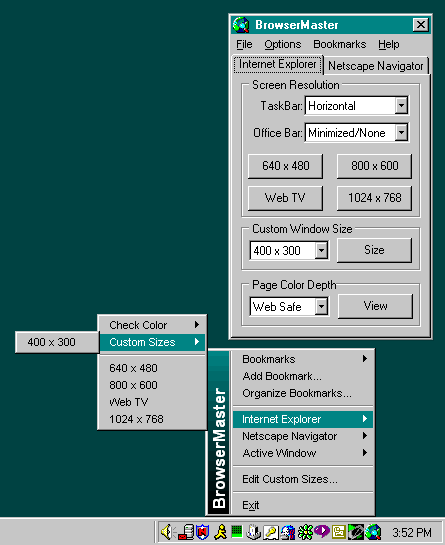The width and height of the screenshot is (445, 545).
Task: Click the BrowserMaster globe icon in system tray
Action: tap(373, 532)
